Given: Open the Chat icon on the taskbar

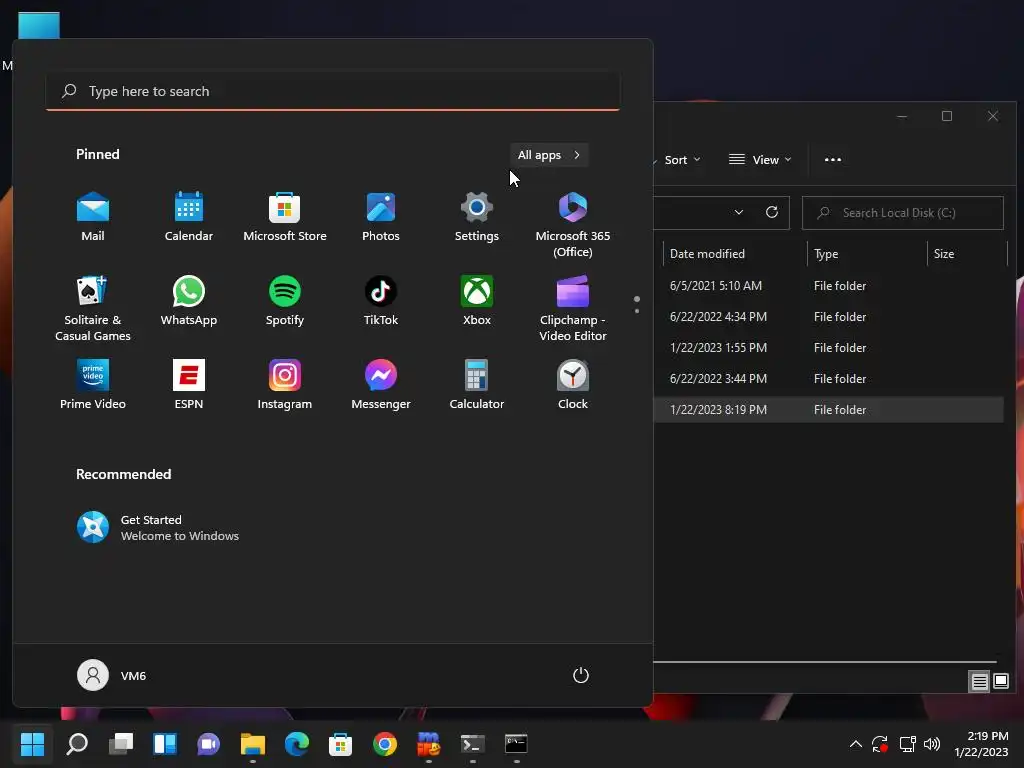Looking at the screenshot, I should (x=208, y=743).
